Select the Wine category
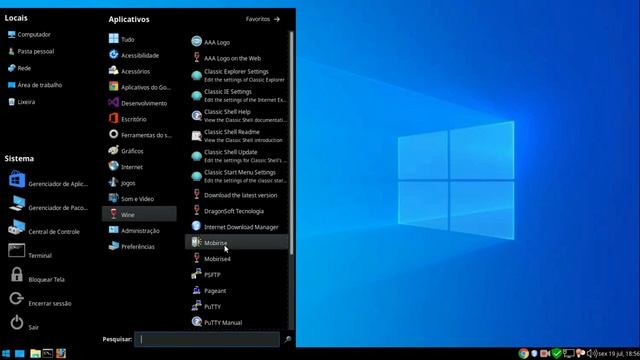 [139, 214]
